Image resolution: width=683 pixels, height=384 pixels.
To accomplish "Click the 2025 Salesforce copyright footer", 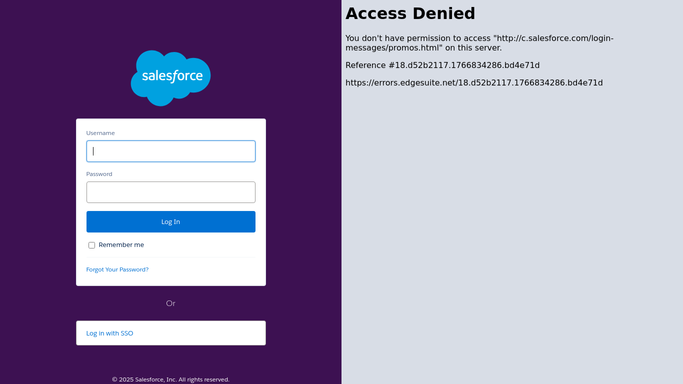I will pyautogui.click(x=171, y=380).
